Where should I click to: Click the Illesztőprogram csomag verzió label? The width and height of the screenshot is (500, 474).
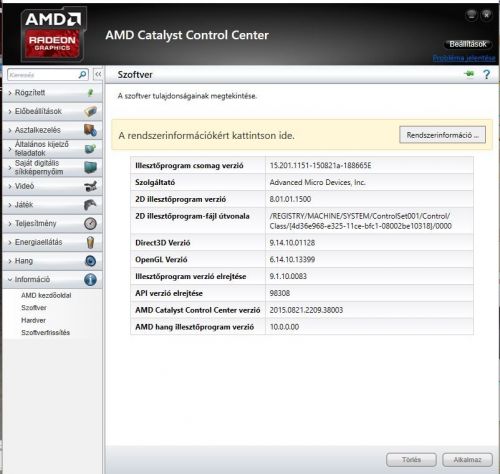[x=189, y=166]
